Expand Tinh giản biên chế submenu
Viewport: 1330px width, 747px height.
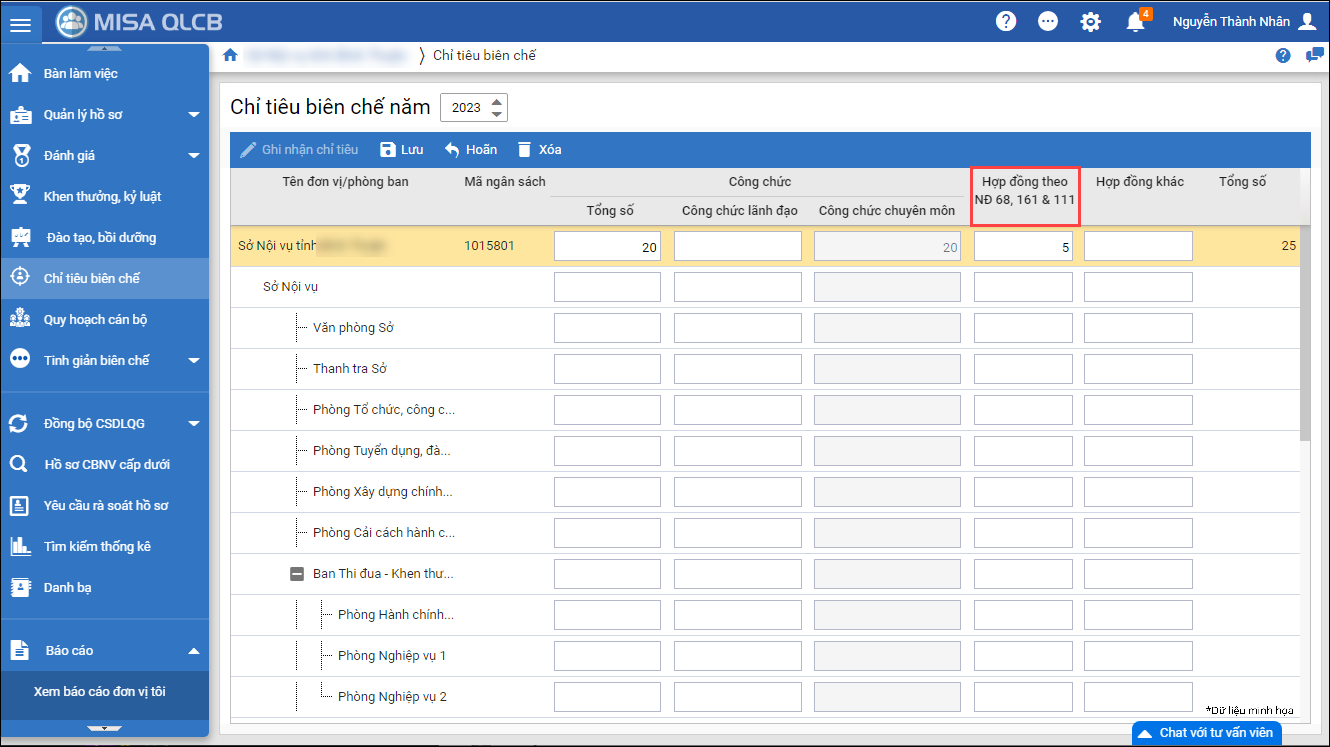coord(194,361)
